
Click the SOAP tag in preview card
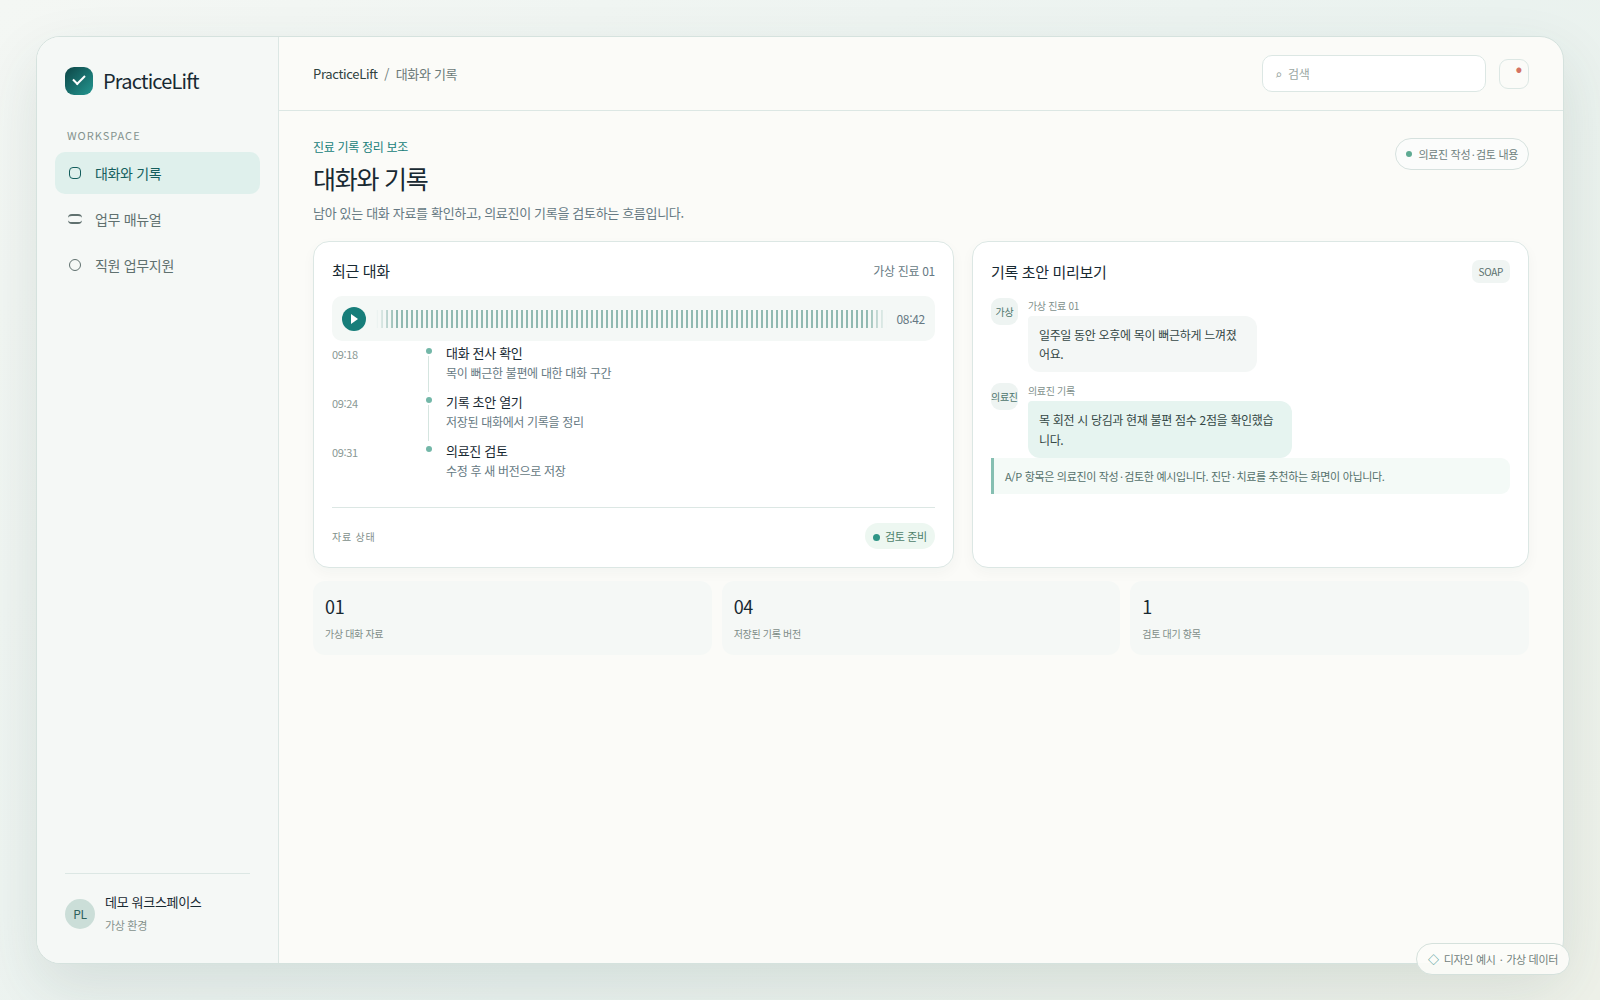[1490, 272]
